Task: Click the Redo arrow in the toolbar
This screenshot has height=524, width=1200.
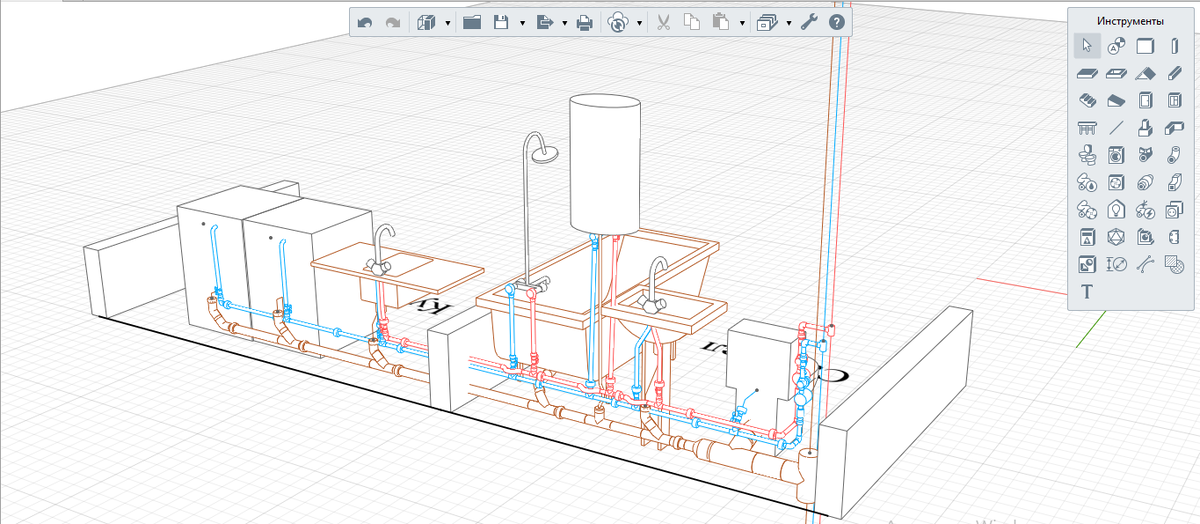Action: pos(392,22)
